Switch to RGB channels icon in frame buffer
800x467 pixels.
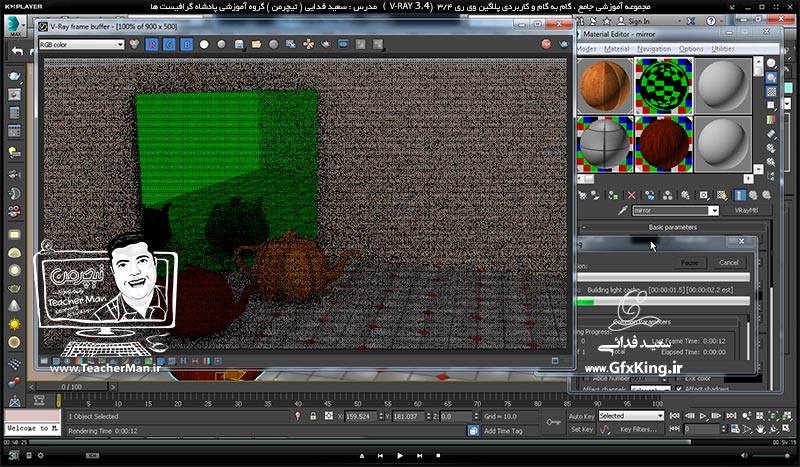(x=135, y=44)
